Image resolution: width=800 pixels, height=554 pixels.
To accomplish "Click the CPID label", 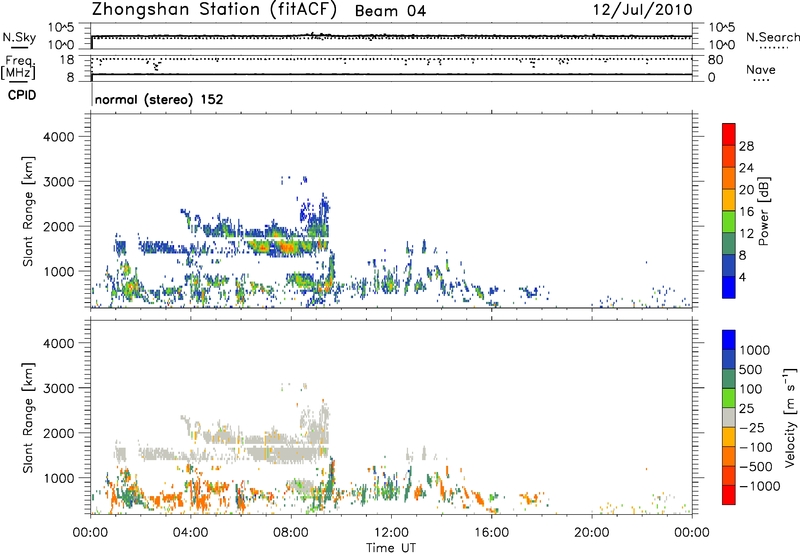I will click(22, 95).
